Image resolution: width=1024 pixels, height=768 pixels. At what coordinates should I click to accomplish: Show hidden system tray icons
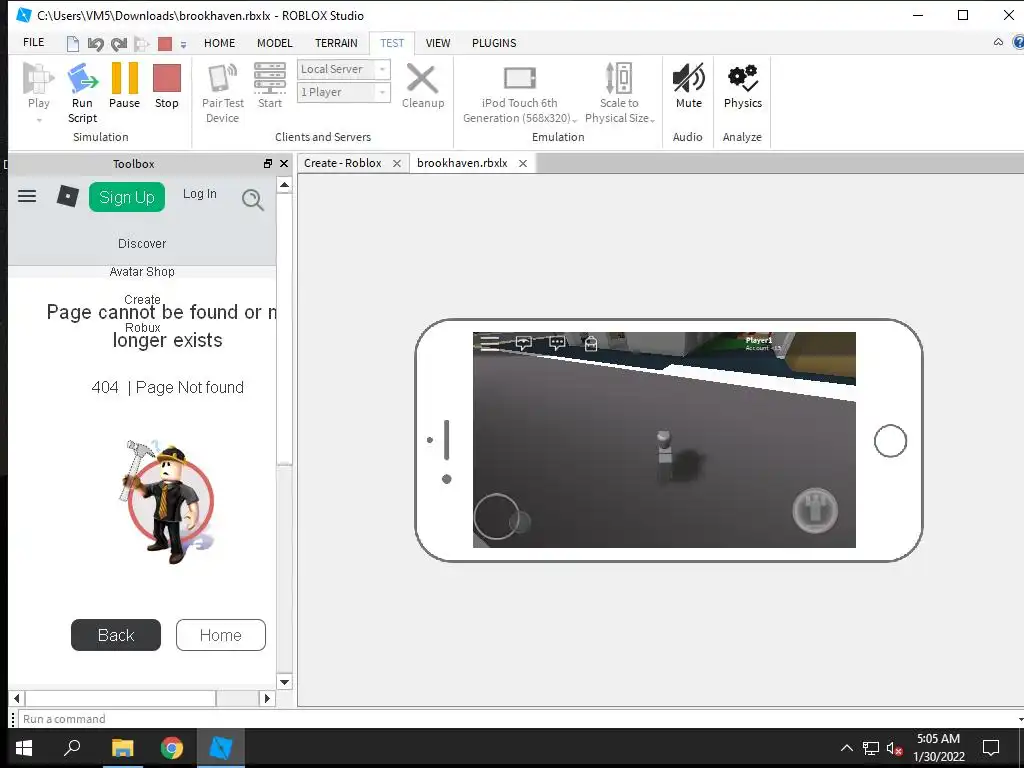click(846, 748)
